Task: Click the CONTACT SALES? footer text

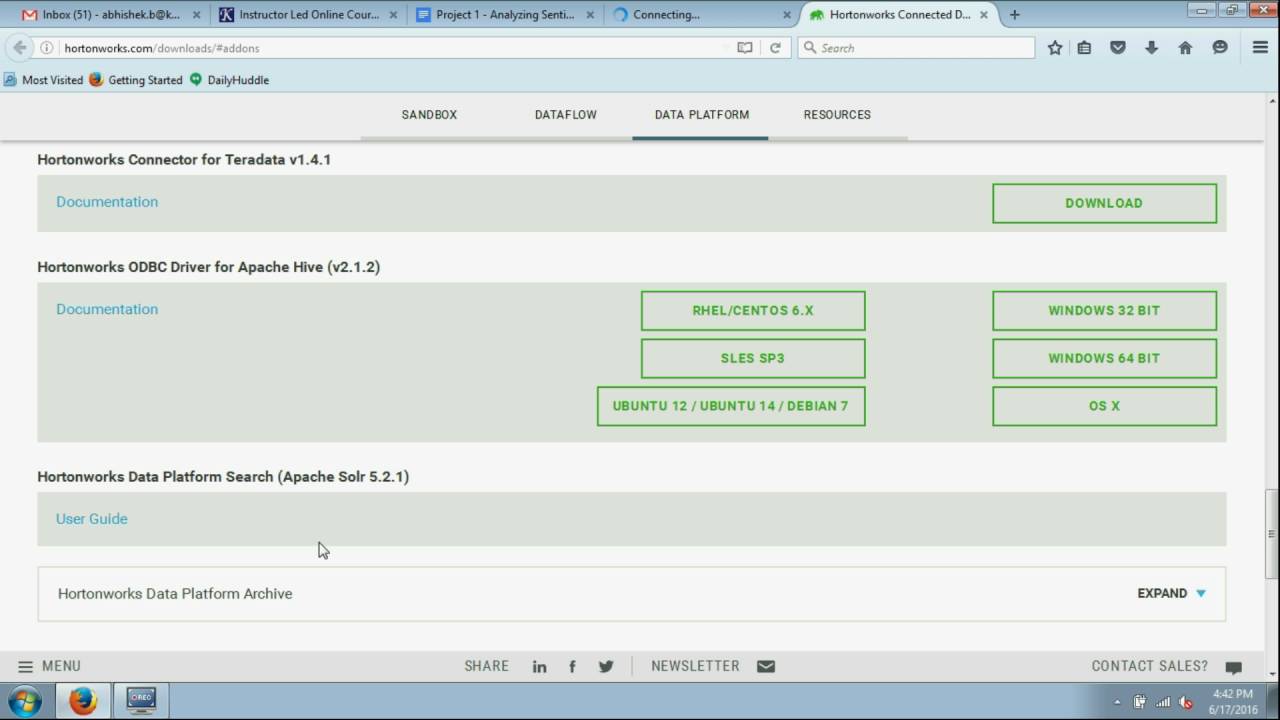Action: point(1150,666)
